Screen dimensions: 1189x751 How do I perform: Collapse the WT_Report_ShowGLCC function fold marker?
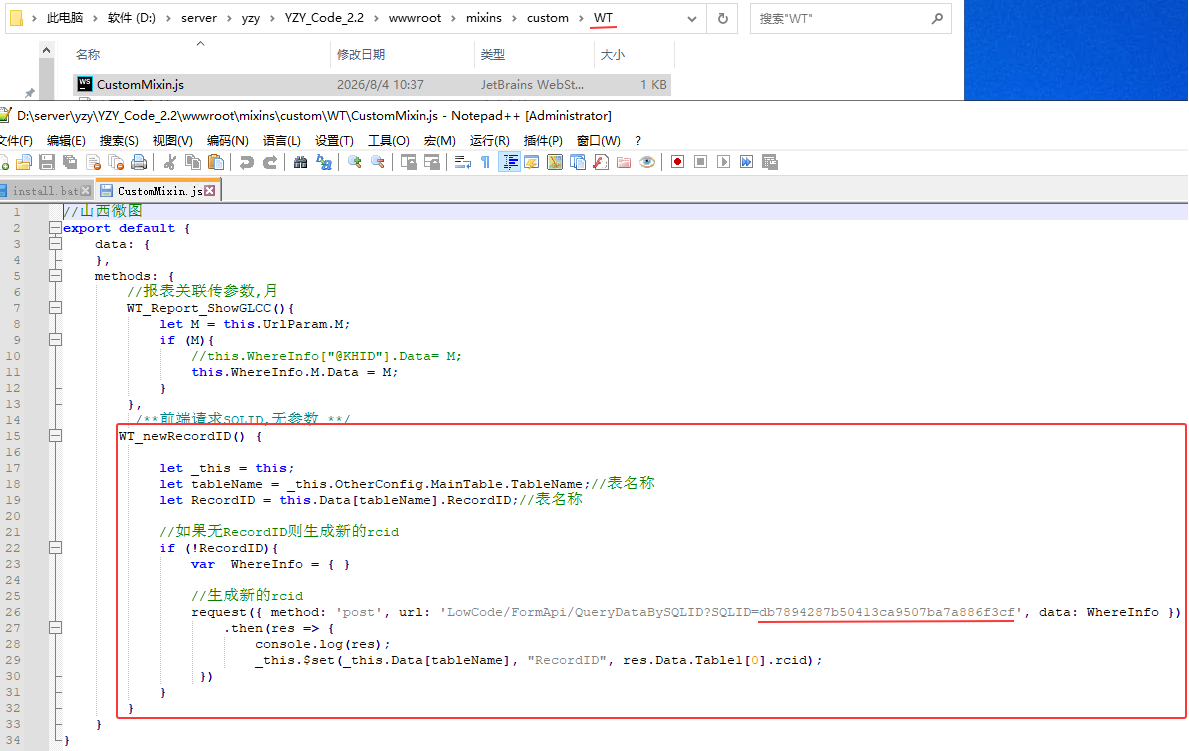(55, 307)
